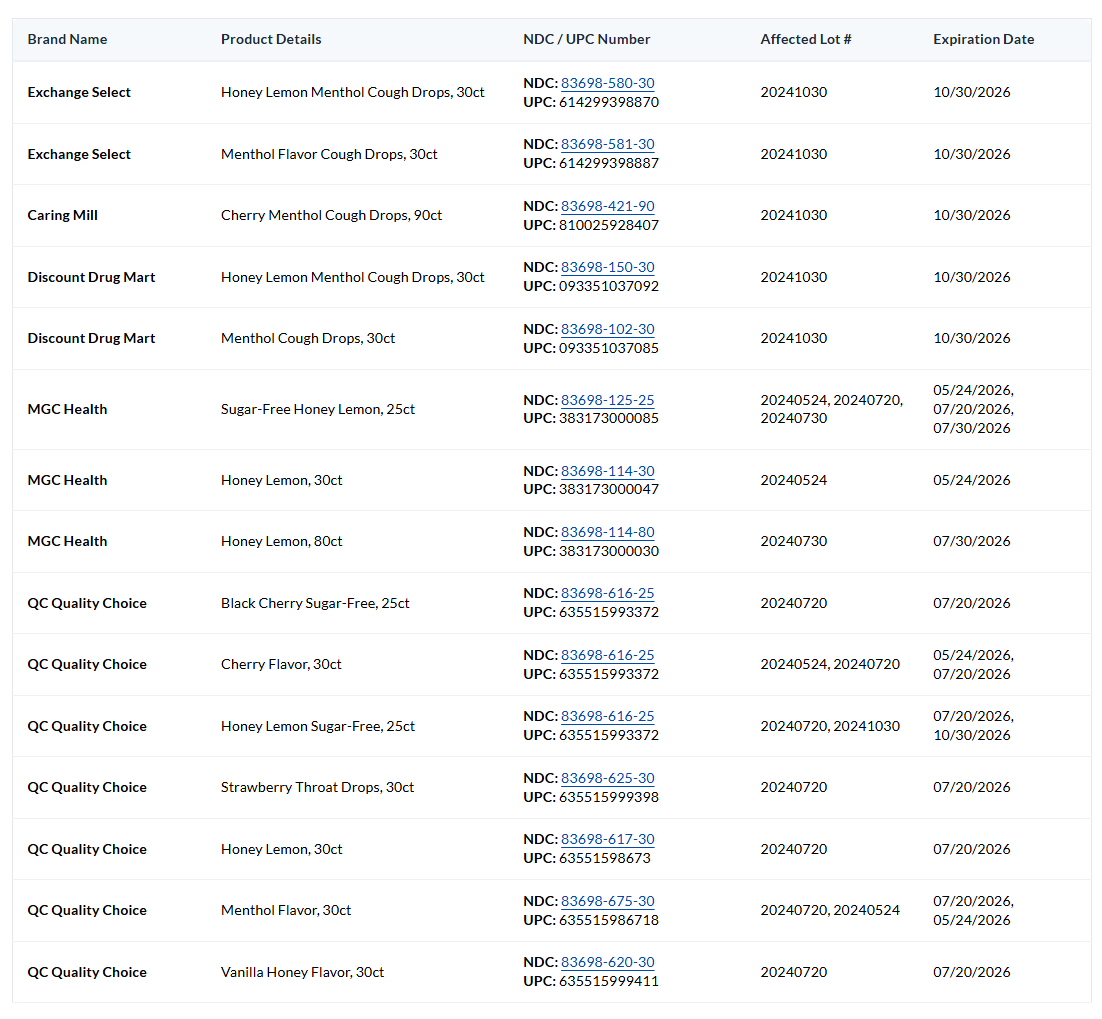
Task: Select UPC 635515999398 text
Action: (x=591, y=797)
